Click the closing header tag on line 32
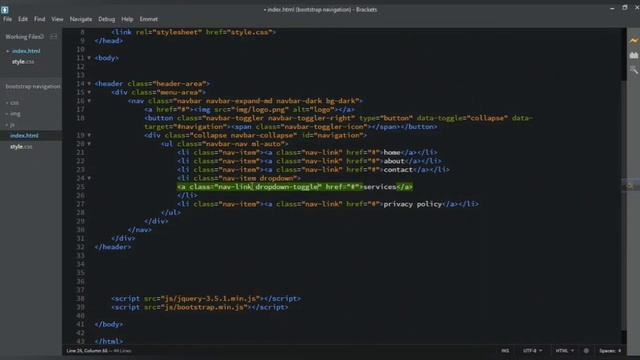This screenshot has height=360, width=640. pyautogui.click(x=113, y=247)
